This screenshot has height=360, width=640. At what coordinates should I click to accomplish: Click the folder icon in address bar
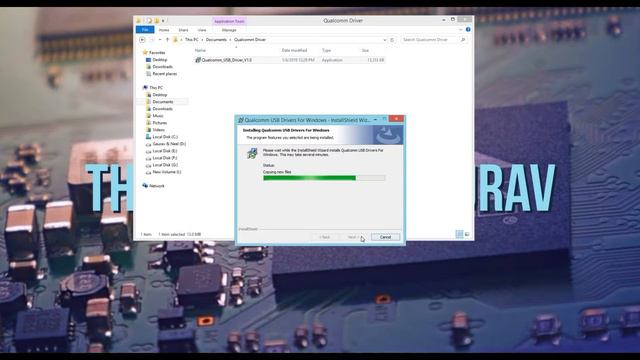176,40
